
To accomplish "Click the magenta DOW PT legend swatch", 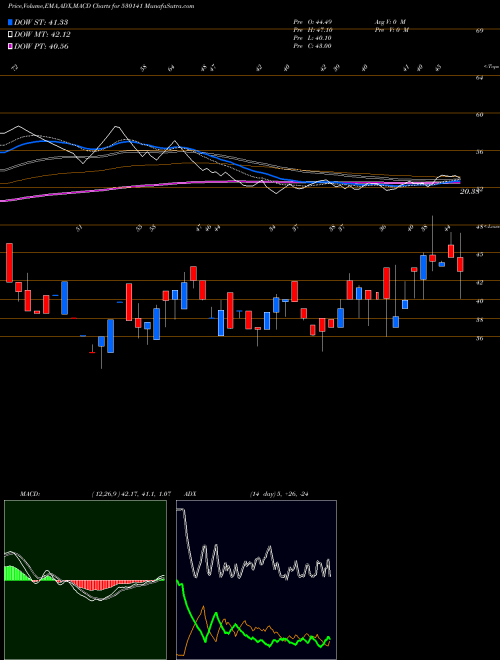I will (x=10, y=46).
